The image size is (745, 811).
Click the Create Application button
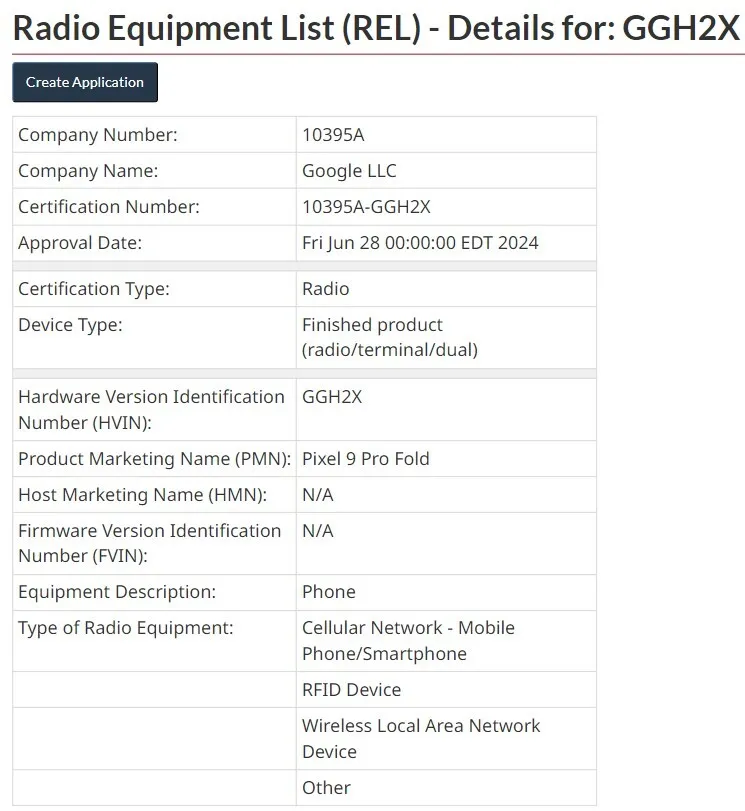[x=85, y=82]
